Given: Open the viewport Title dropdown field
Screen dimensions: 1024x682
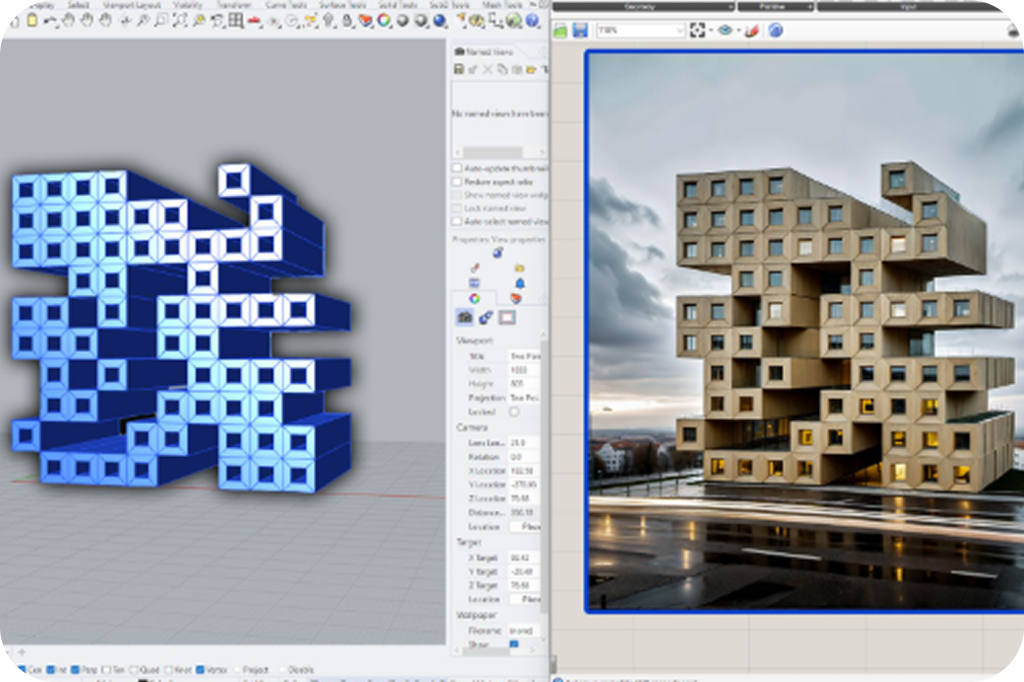Looking at the screenshot, I should 524,356.
